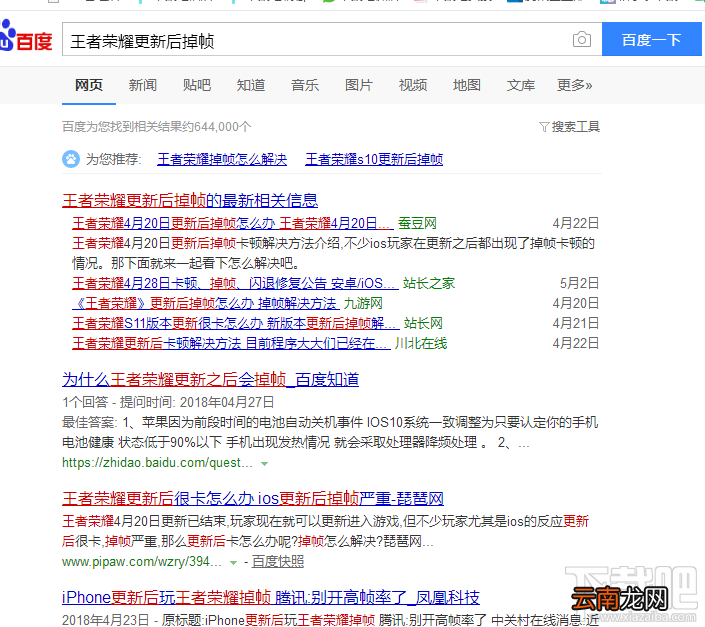Open camera image search icon

(582, 40)
